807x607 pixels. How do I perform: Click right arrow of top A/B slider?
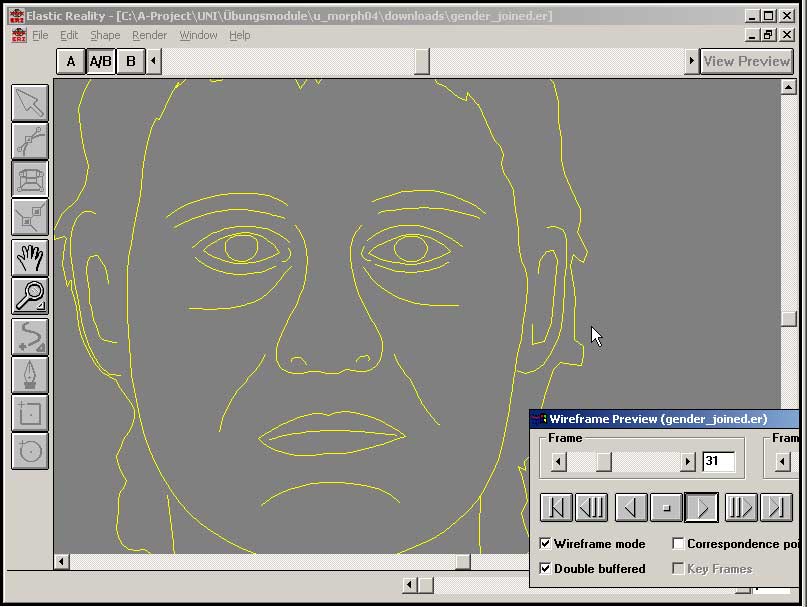coord(691,62)
